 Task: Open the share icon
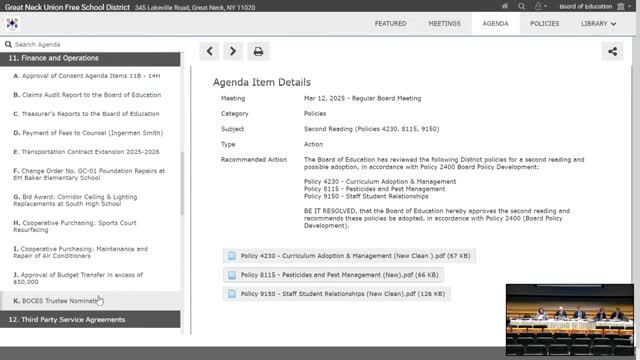612,51
